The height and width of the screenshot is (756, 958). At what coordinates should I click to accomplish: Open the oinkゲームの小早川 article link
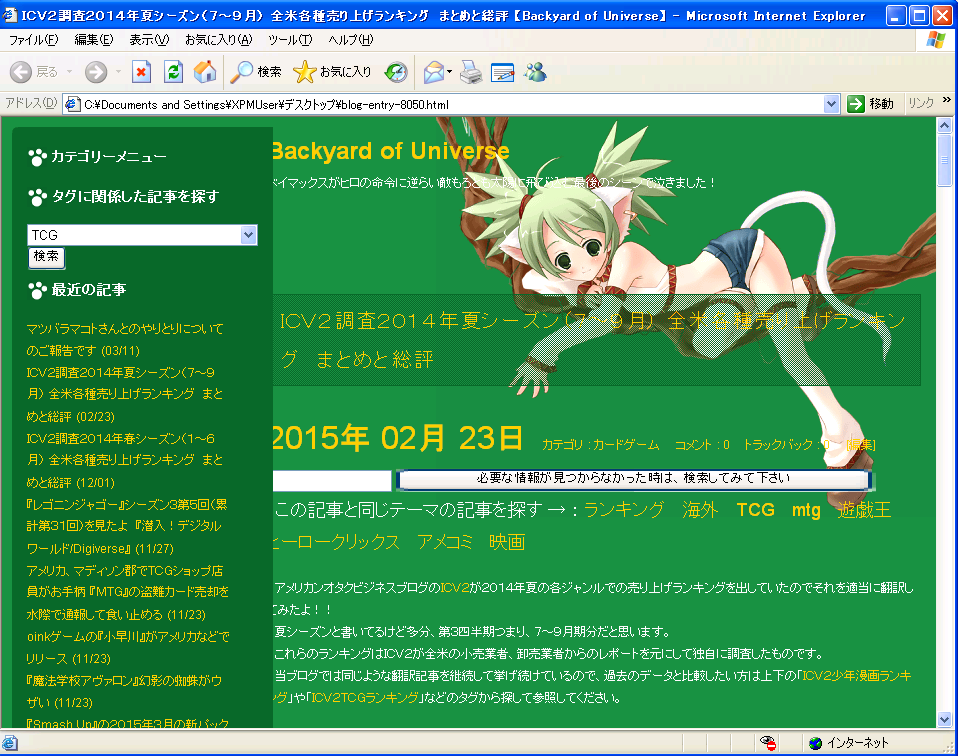(x=127, y=648)
